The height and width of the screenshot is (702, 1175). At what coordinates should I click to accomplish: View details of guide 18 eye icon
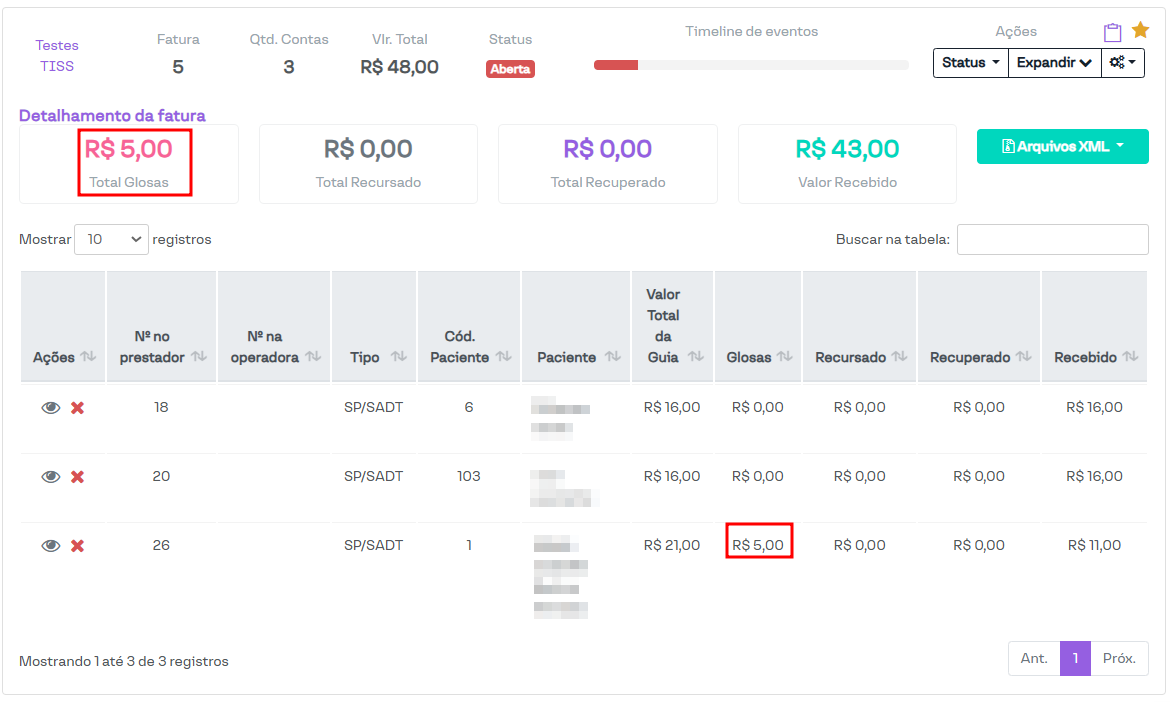pos(51,408)
